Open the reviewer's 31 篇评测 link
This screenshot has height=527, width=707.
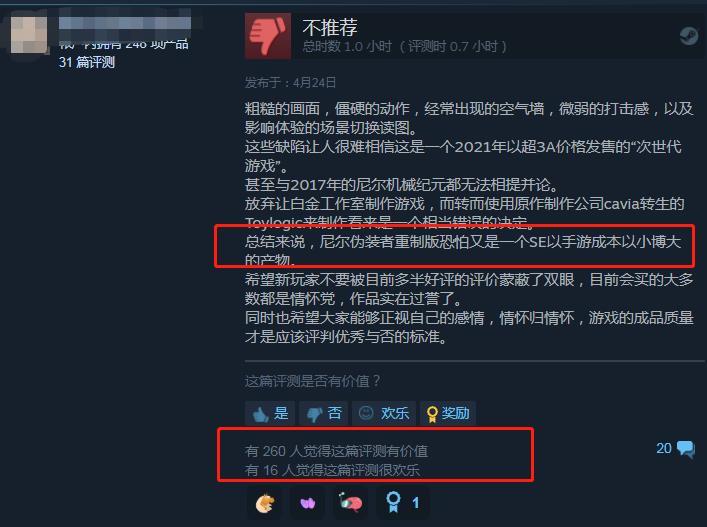87,62
